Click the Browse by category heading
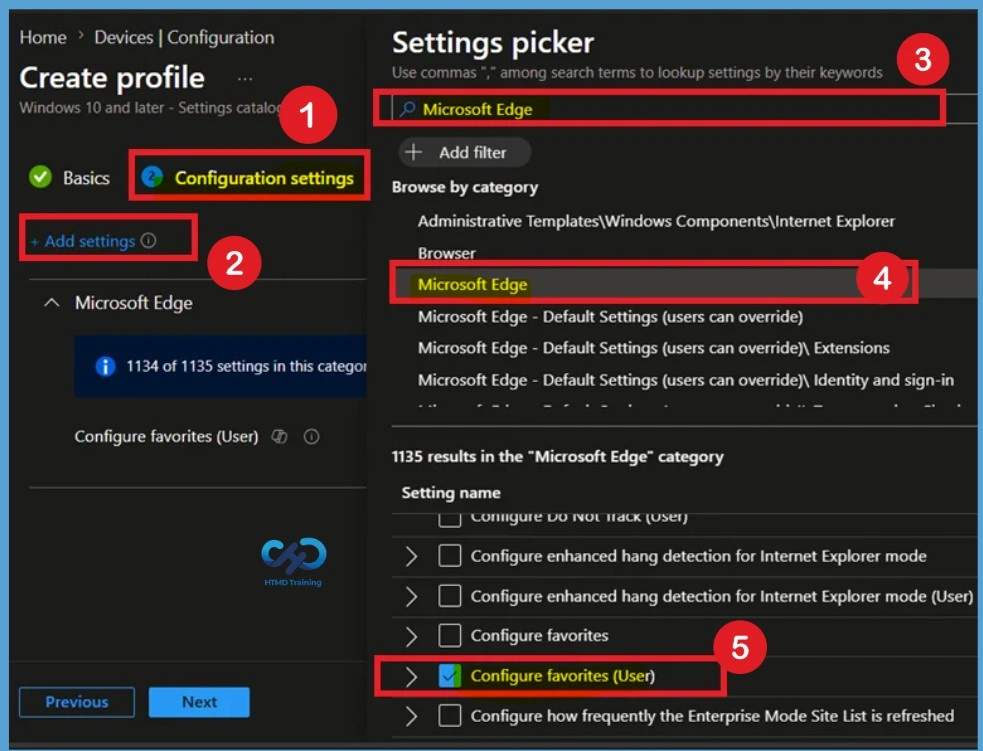983x751 pixels. pos(465,187)
